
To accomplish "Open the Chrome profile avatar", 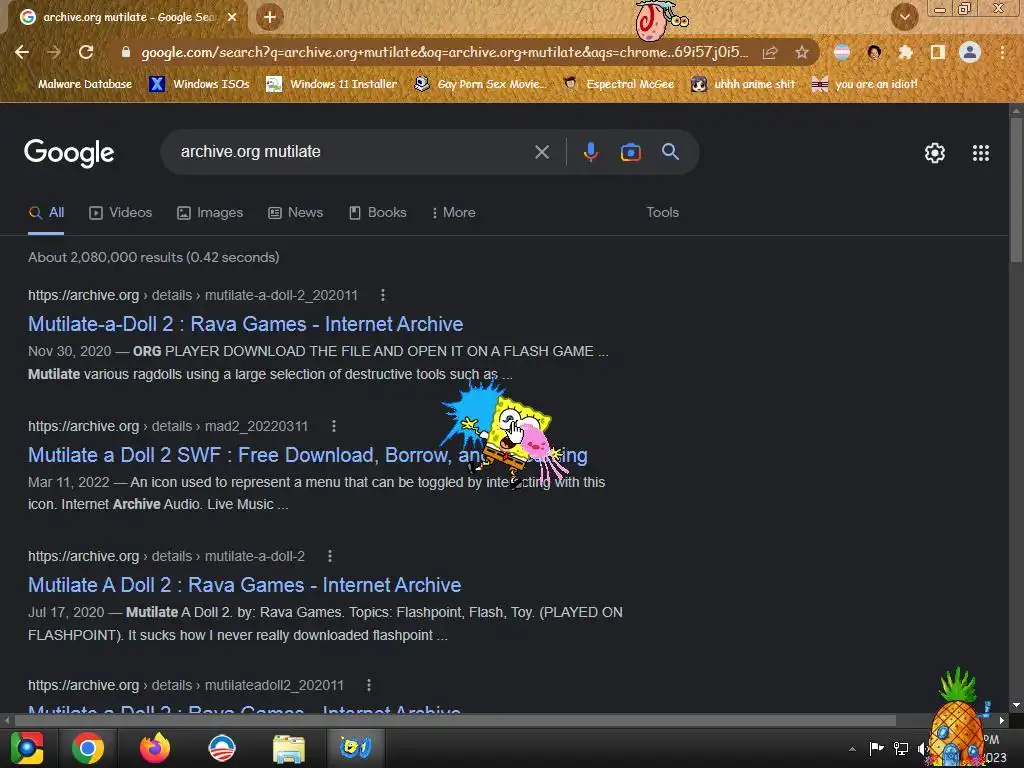I will pyautogui.click(x=970, y=52).
